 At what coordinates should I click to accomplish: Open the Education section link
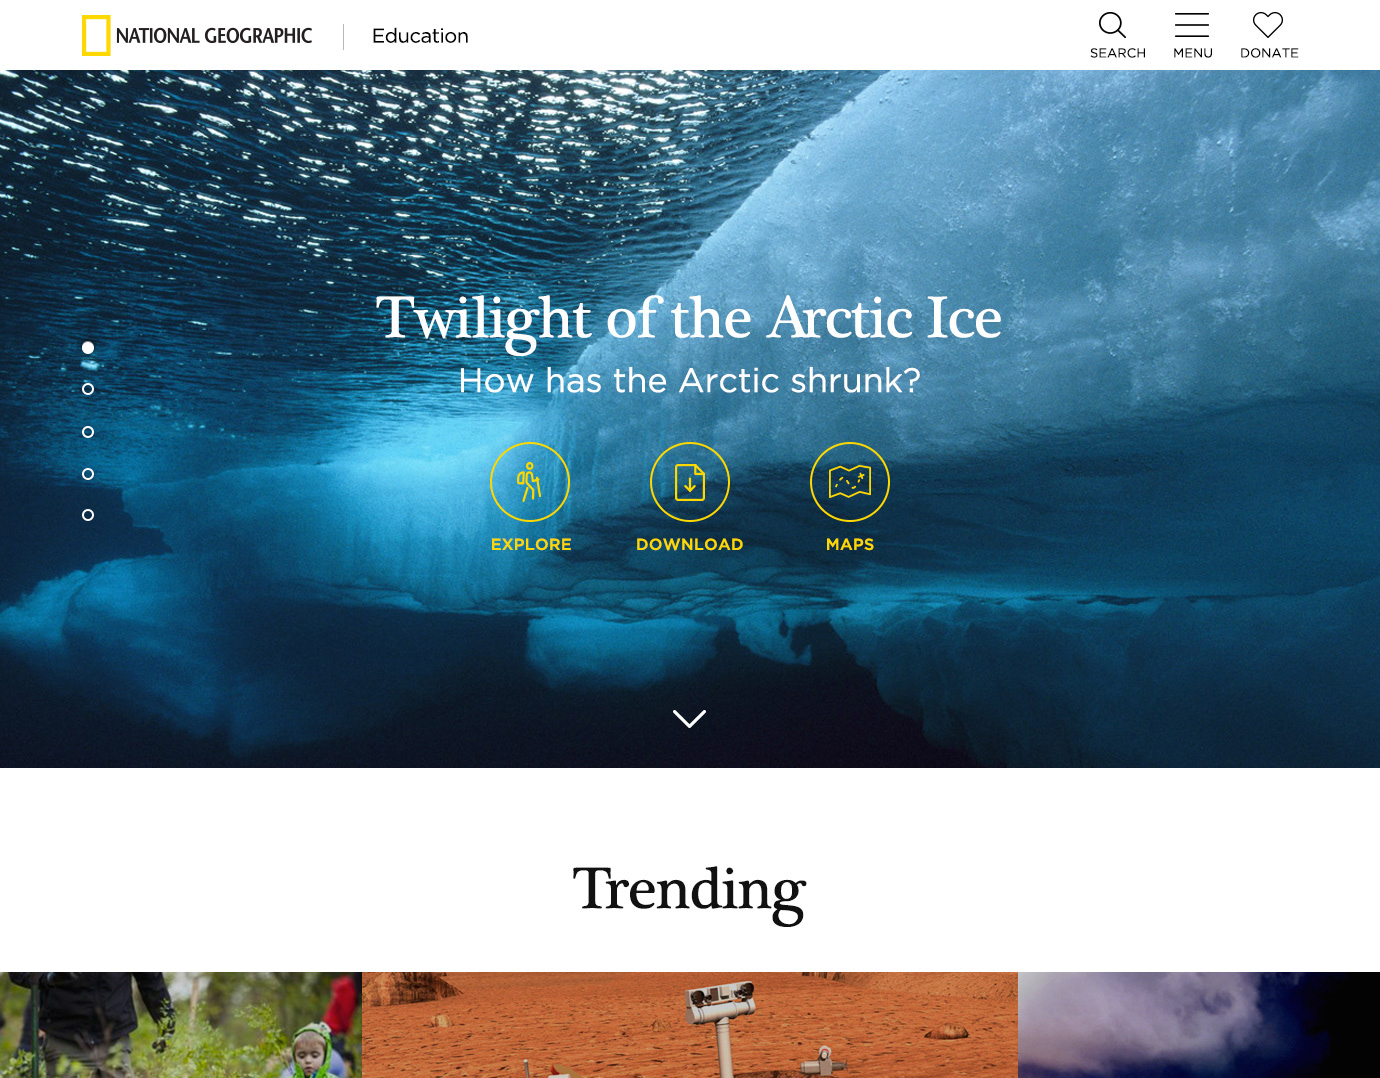point(420,36)
